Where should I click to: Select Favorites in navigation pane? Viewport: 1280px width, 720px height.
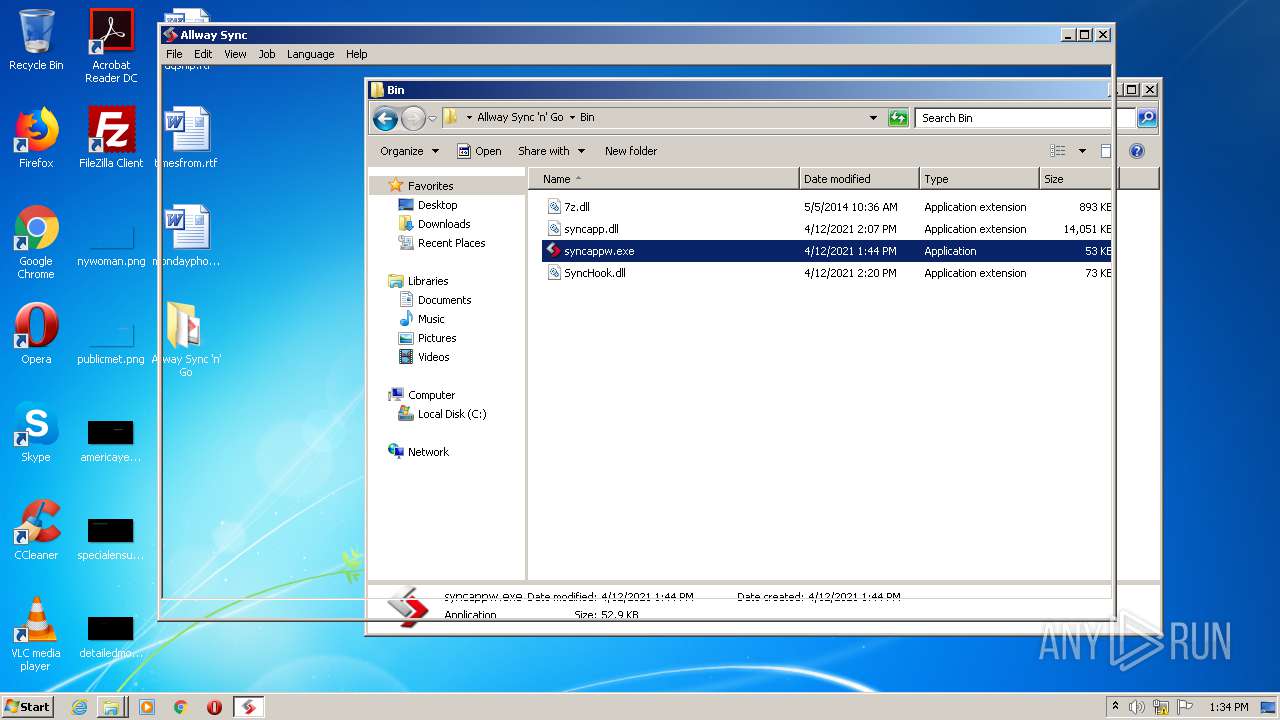click(421, 186)
